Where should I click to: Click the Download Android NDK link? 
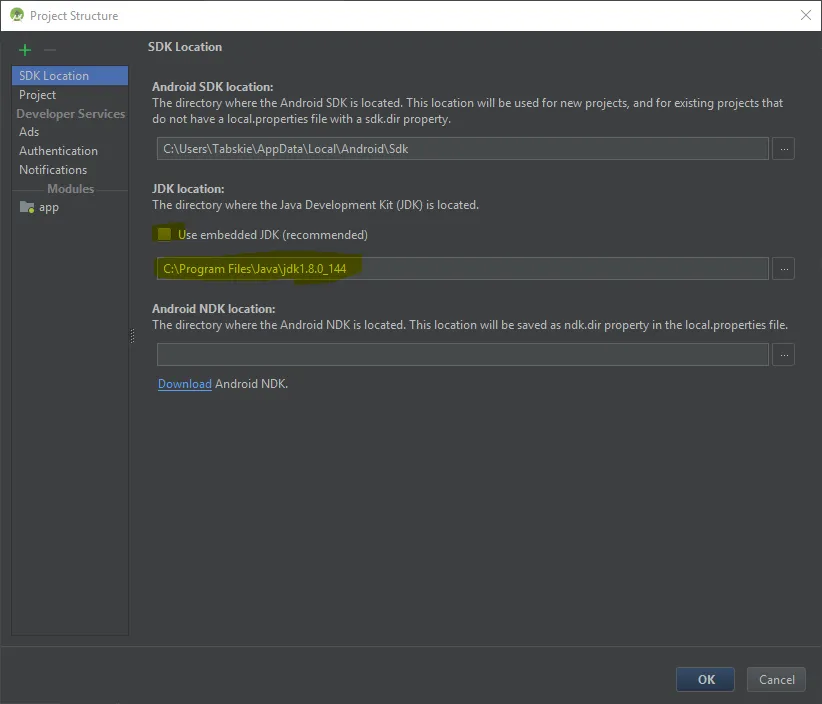185,384
